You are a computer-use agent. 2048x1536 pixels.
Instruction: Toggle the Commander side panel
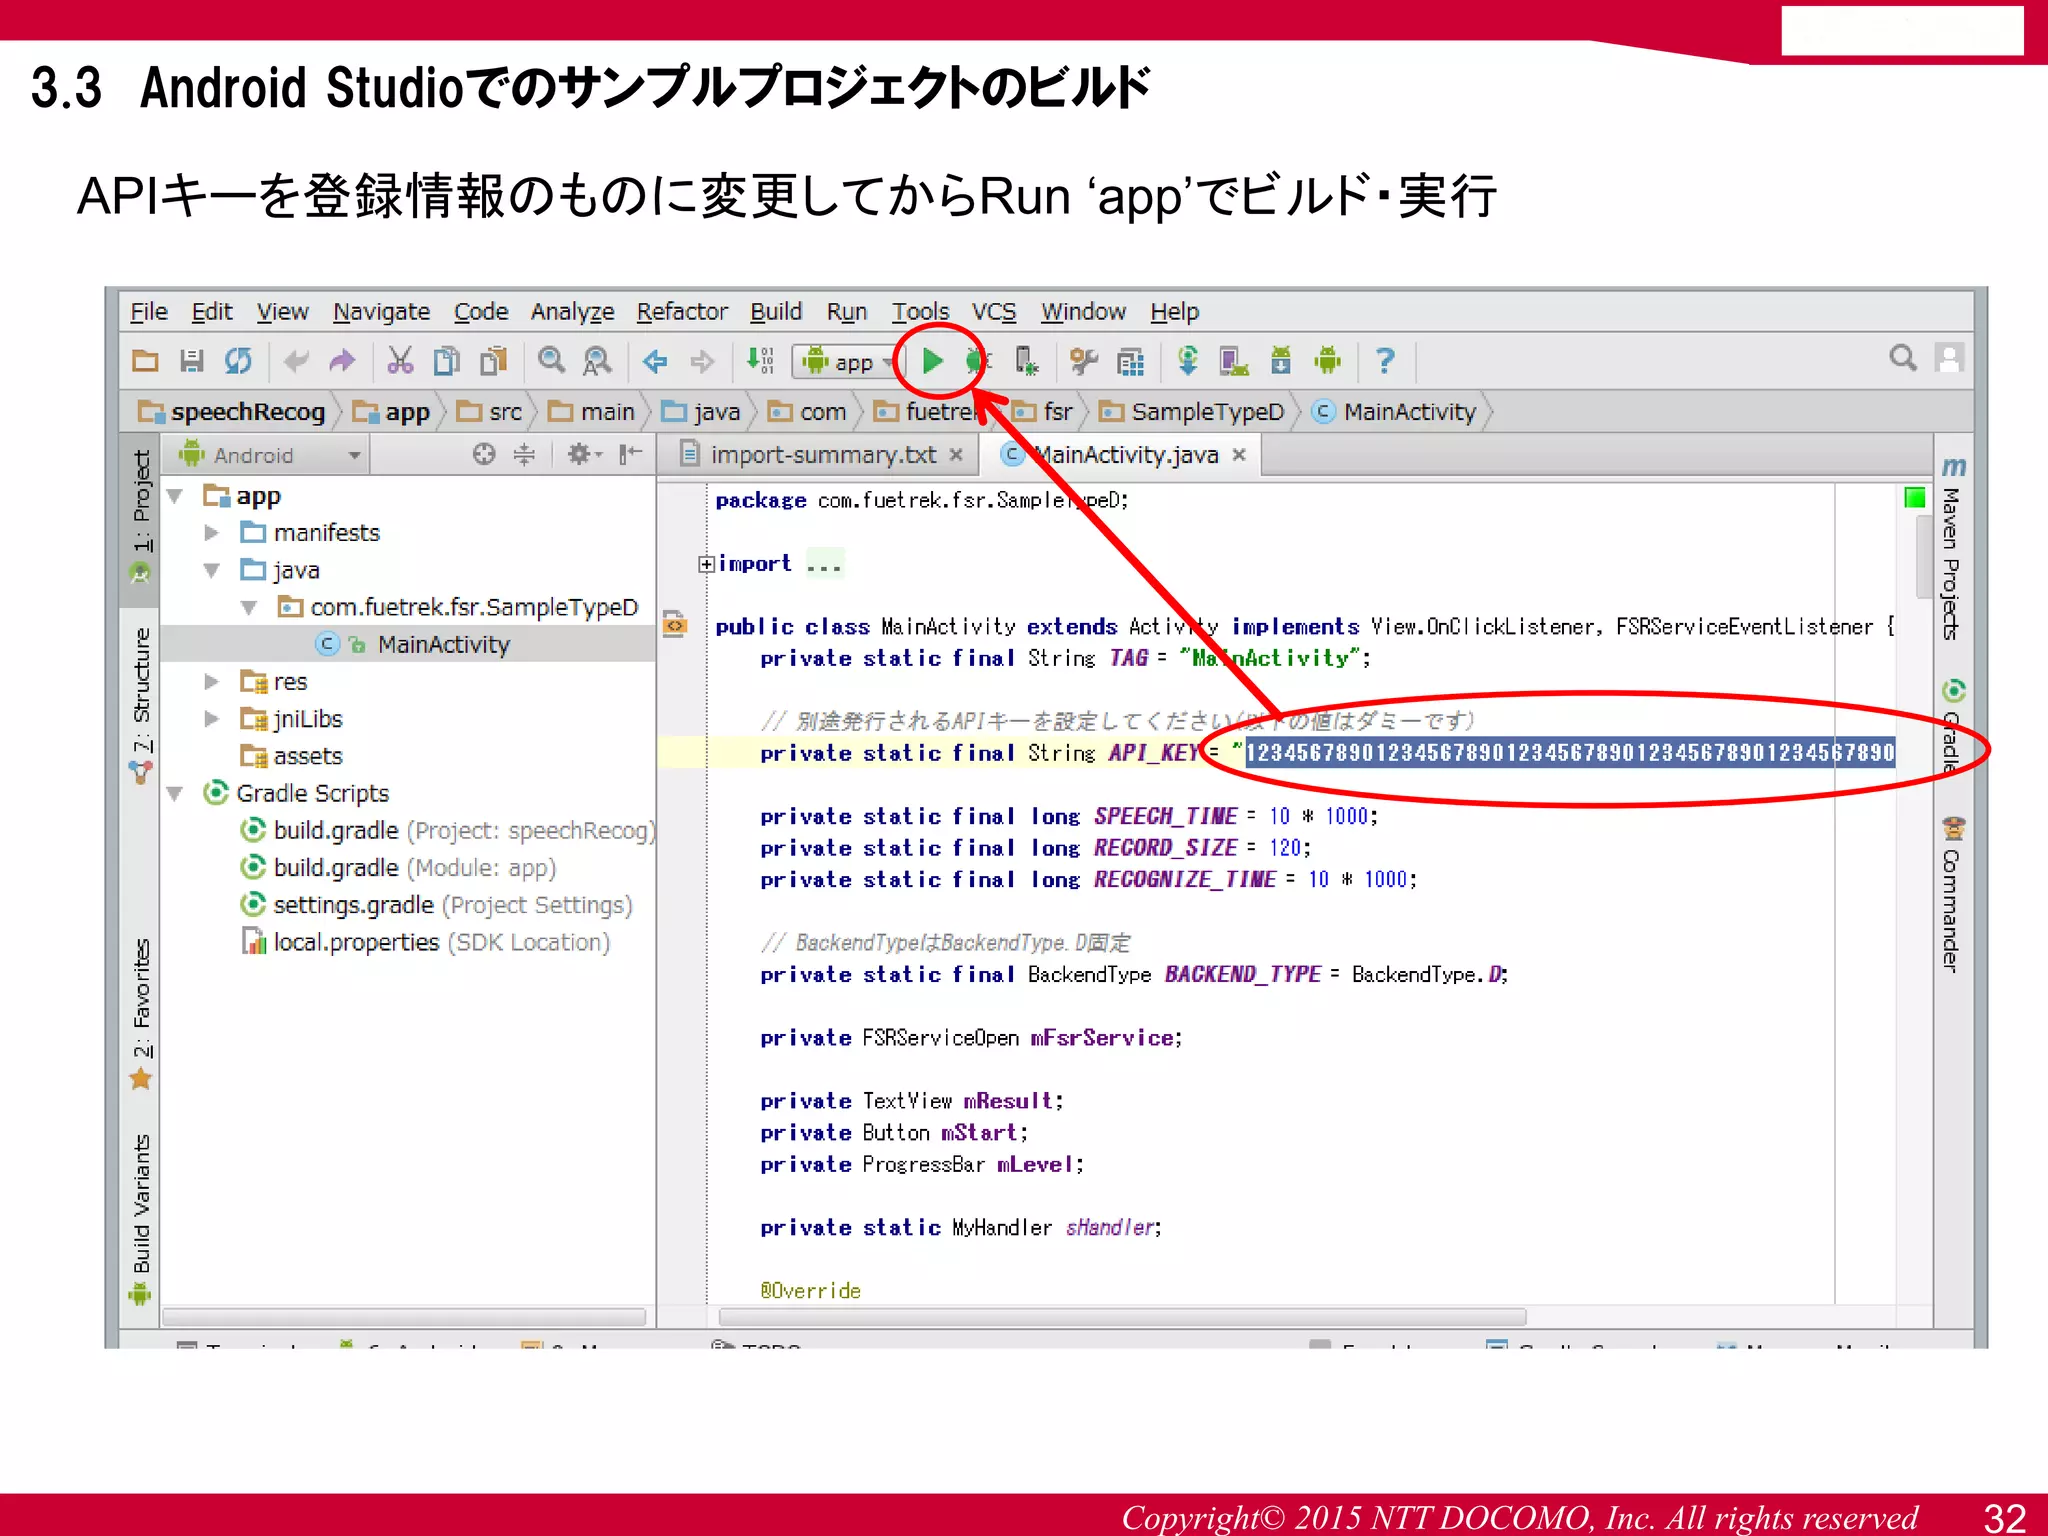coord(1952,894)
